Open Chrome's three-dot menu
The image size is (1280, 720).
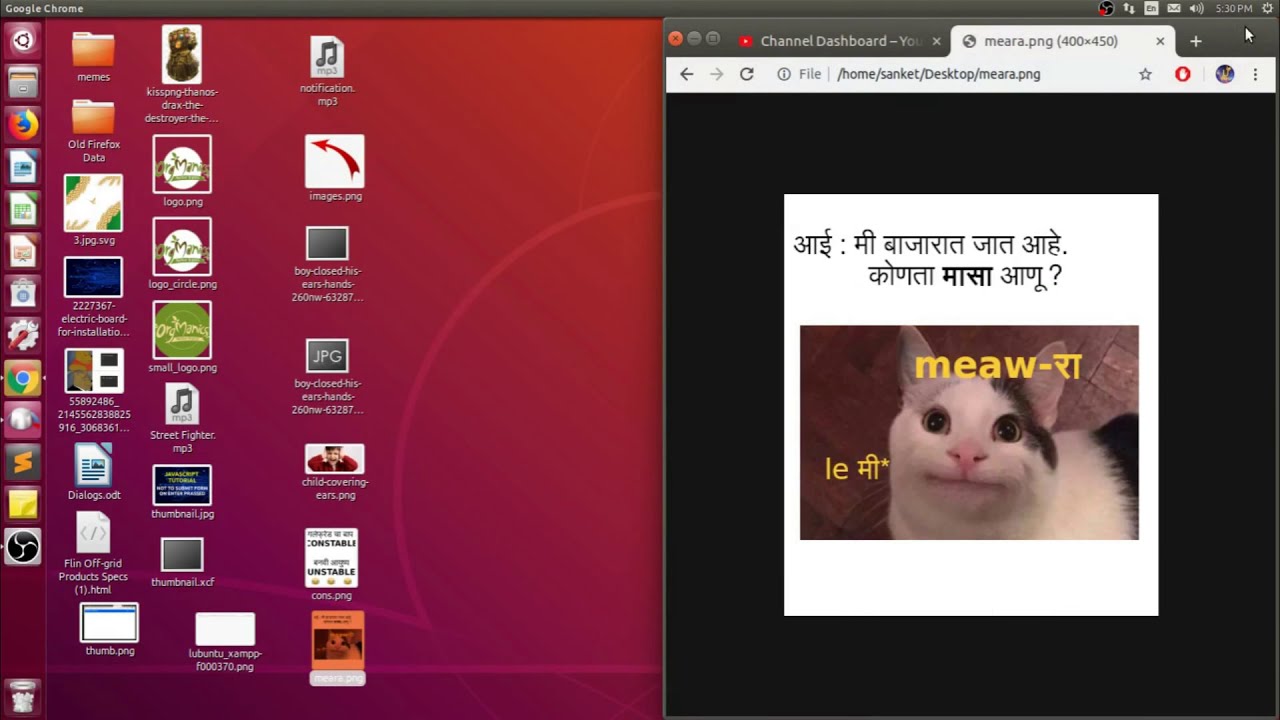[1255, 74]
